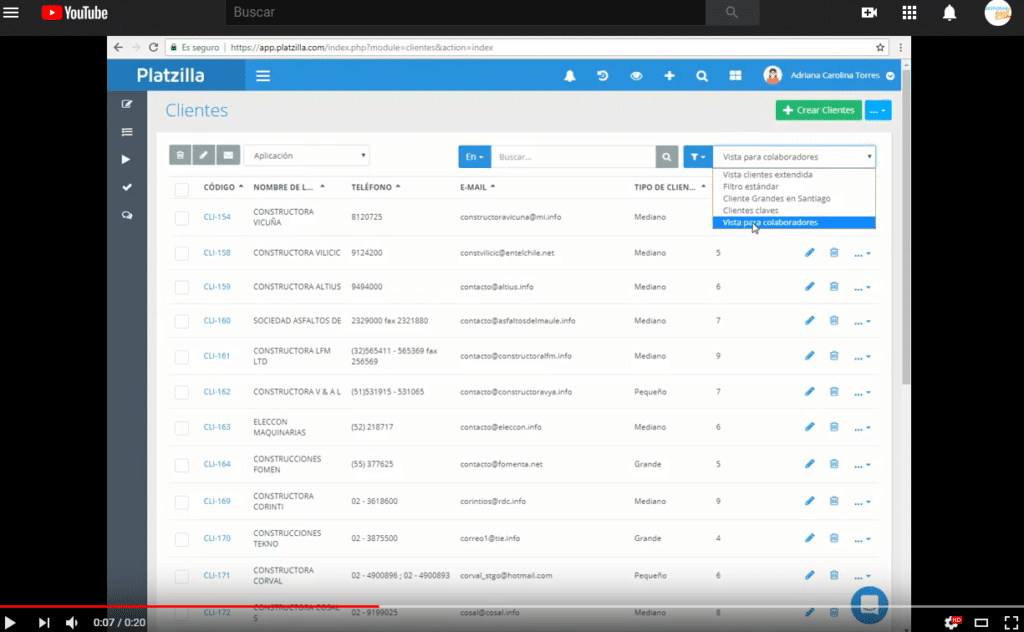Choose 'Vista clientes extendida' from view list
Image resolution: width=1024 pixels, height=632 pixels.
point(794,174)
